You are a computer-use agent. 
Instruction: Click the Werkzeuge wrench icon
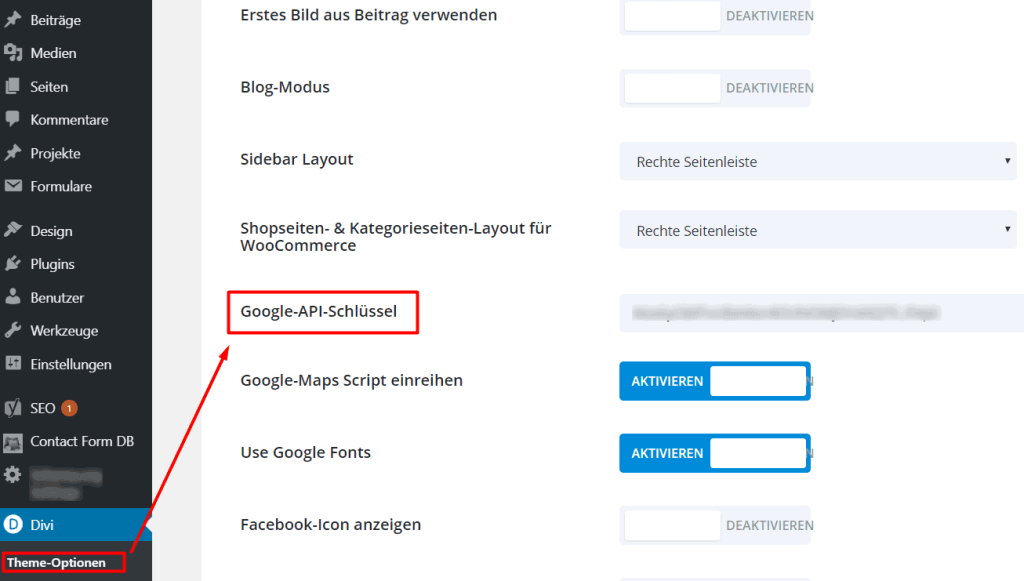[12, 330]
